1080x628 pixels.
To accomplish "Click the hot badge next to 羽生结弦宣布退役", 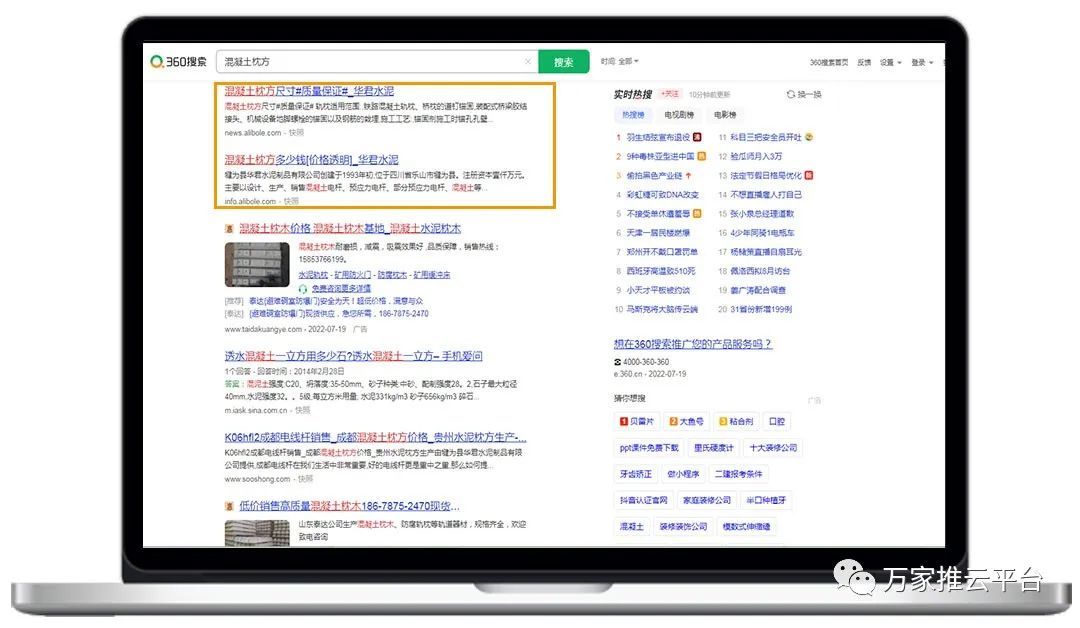I will tap(697, 137).
